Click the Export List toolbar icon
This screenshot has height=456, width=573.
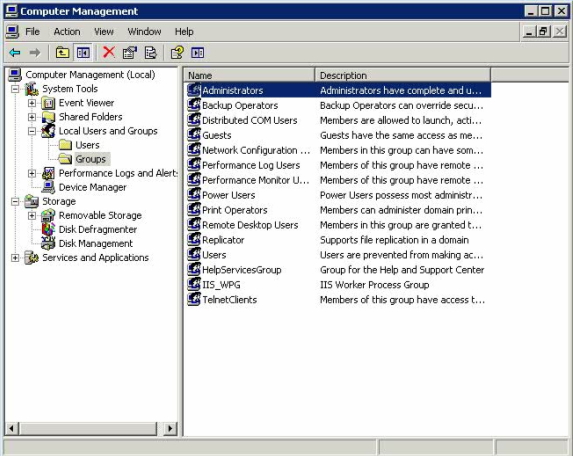tap(150, 53)
